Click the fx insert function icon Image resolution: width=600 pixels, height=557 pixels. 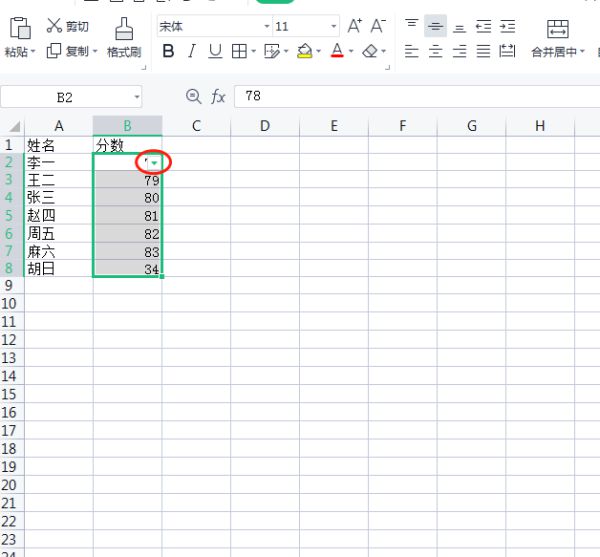coord(218,96)
